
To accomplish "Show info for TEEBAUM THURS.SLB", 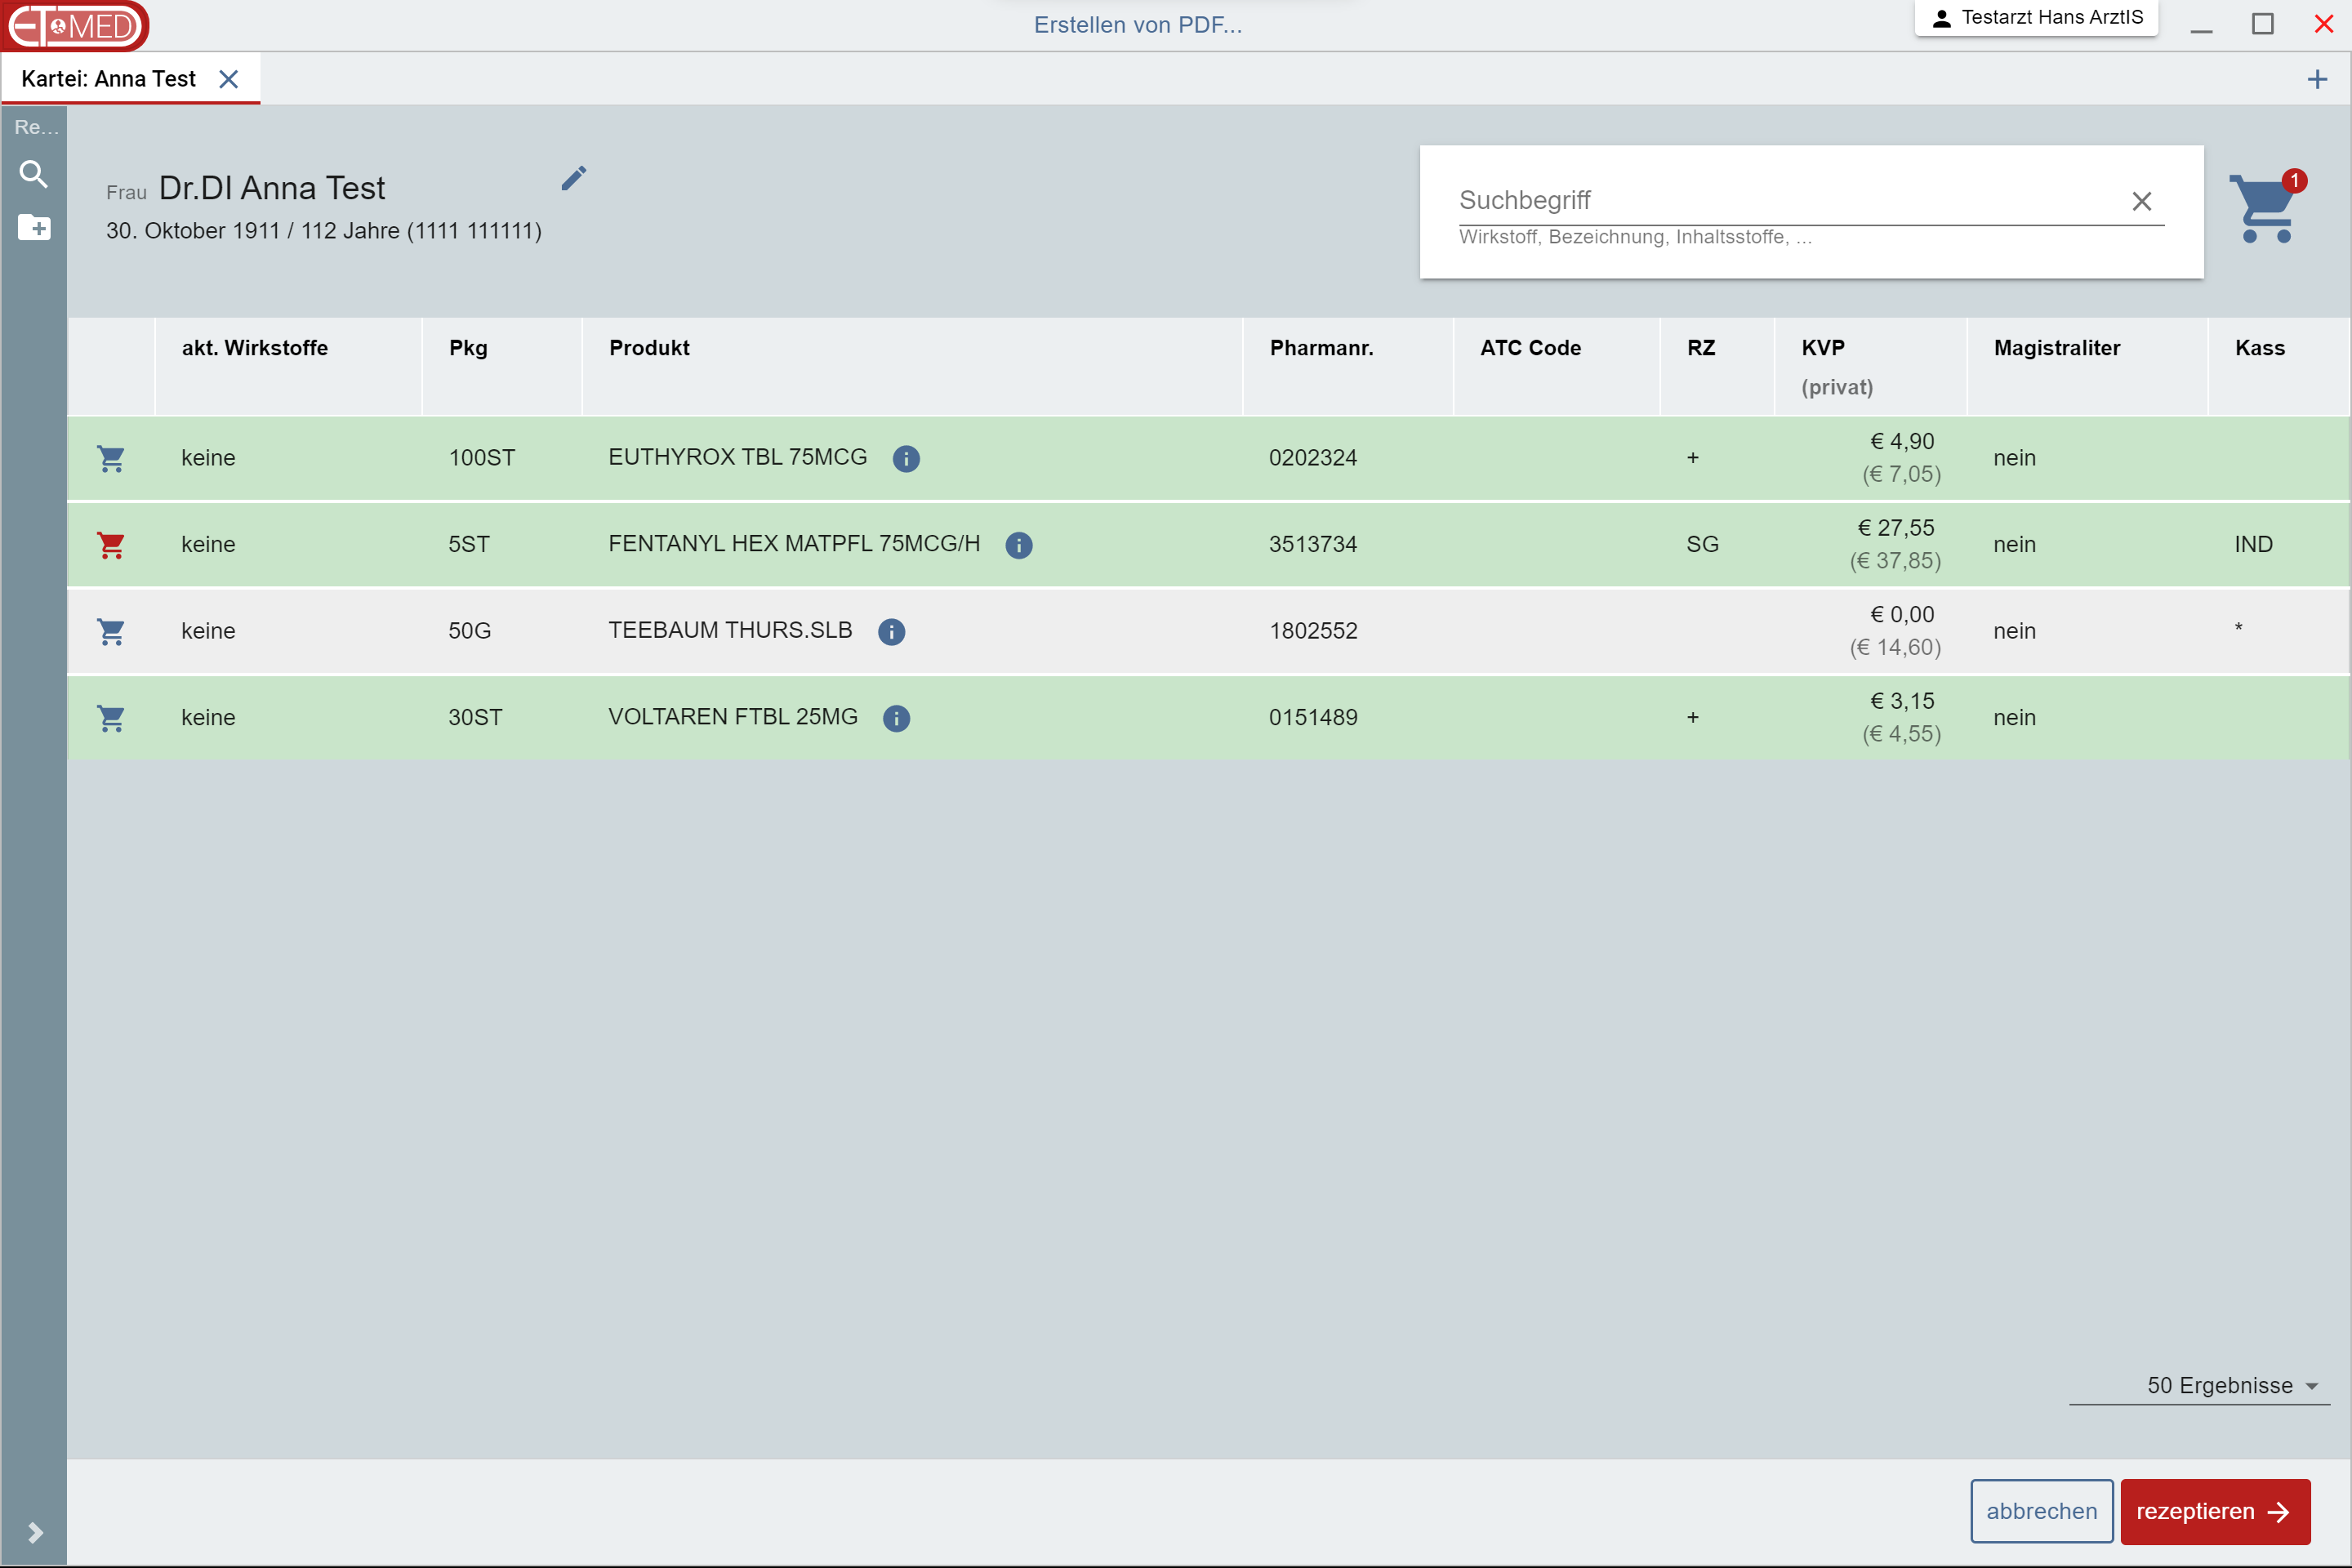I will 891,632.
